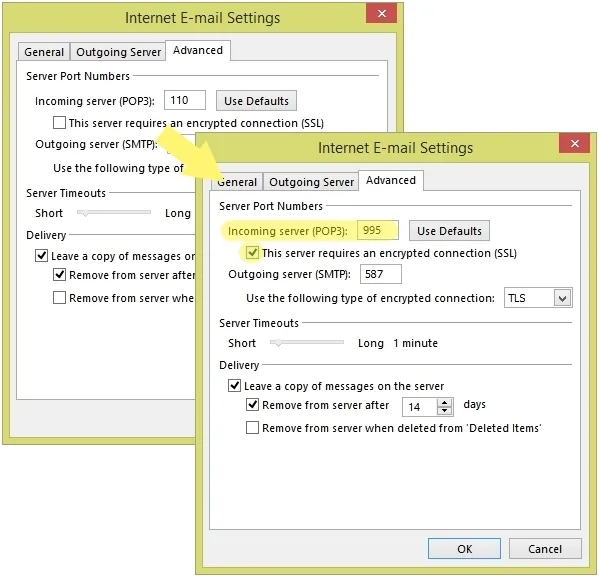Select General tab in back dialog

pyautogui.click(x=44, y=52)
